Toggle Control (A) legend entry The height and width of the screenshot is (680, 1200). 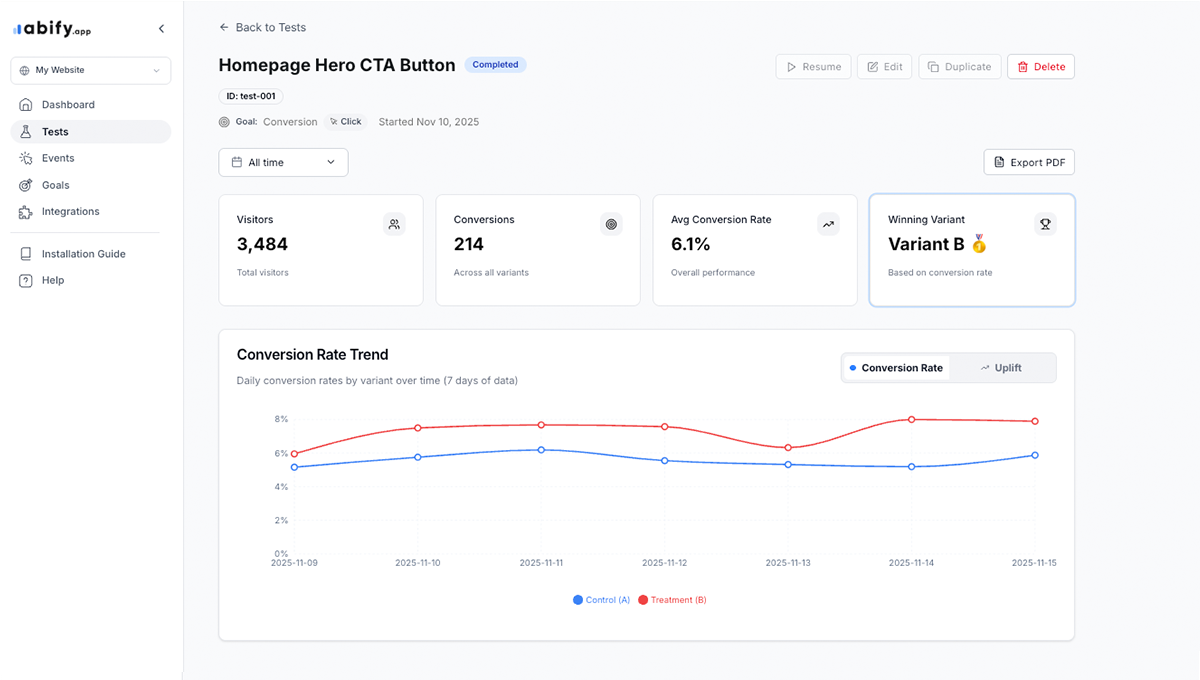(602, 600)
